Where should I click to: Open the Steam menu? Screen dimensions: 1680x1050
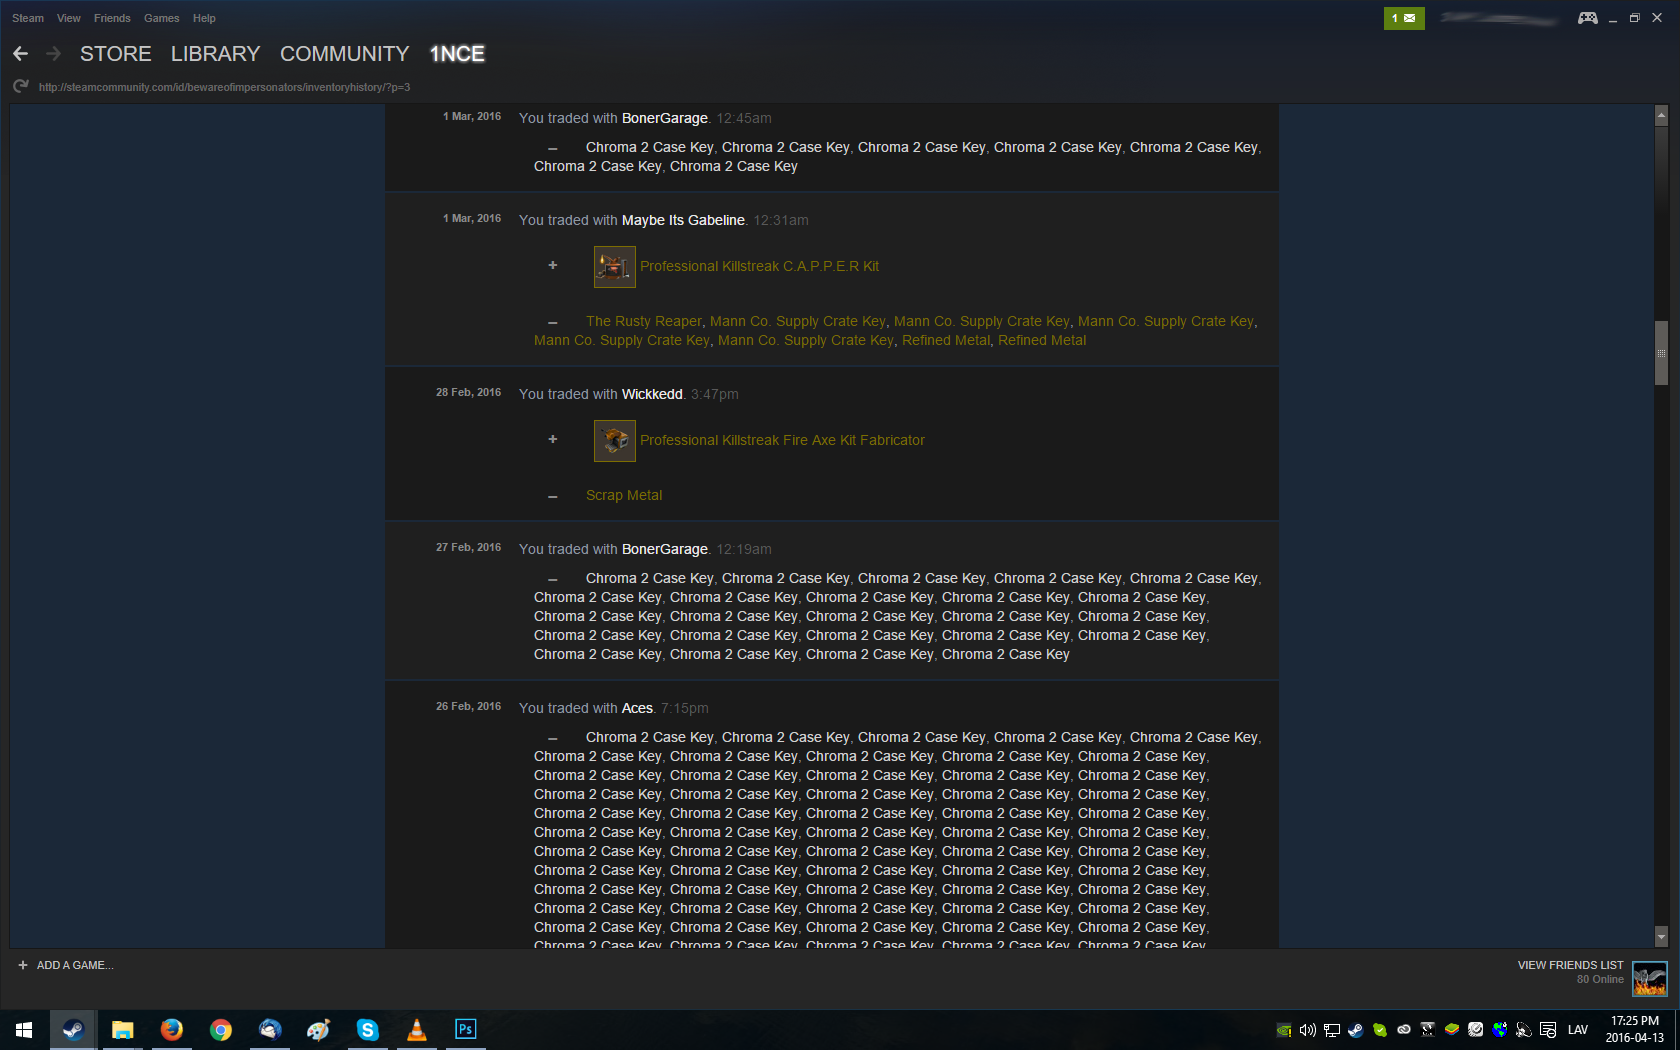28,18
